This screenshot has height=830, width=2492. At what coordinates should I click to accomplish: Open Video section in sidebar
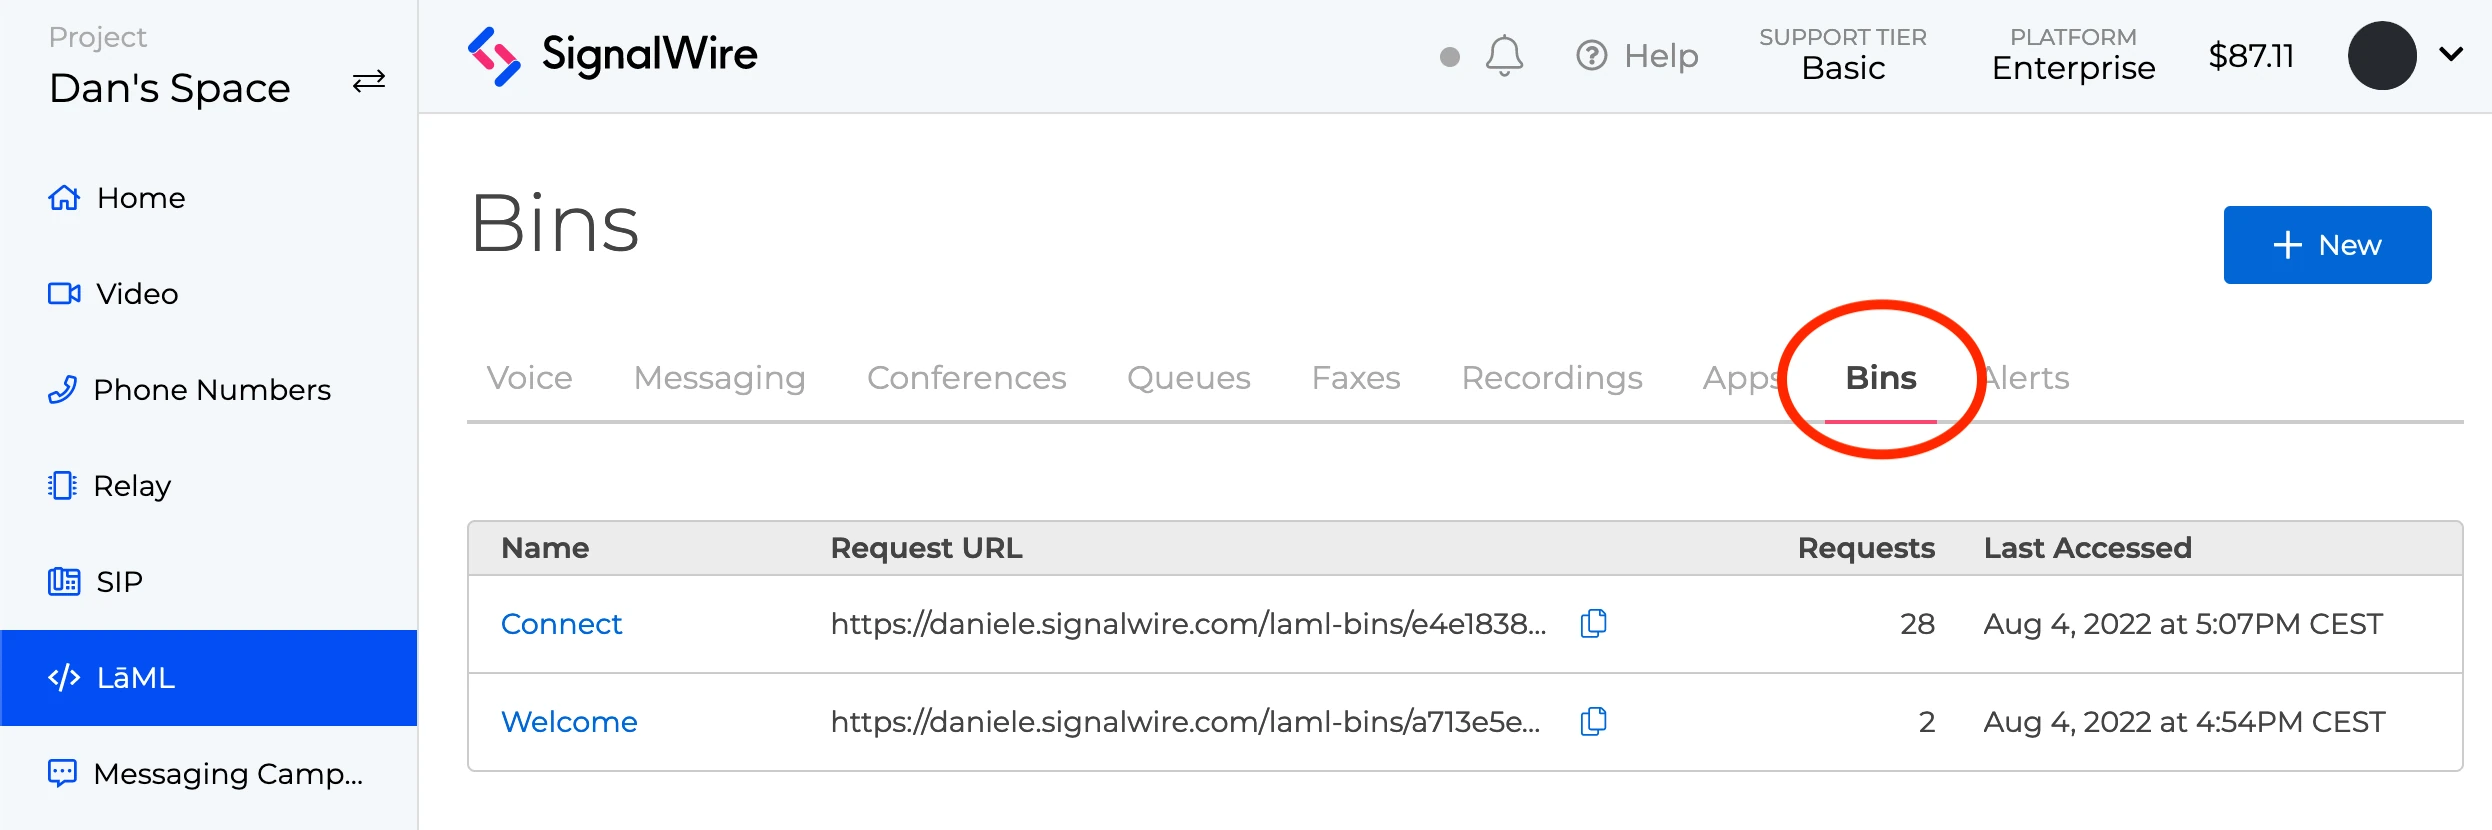pyautogui.click(x=209, y=294)
